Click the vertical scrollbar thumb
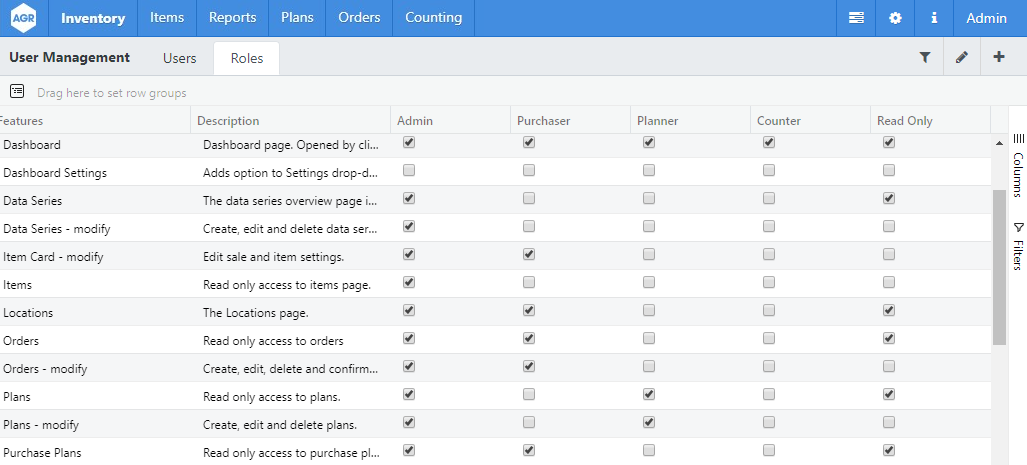This screenshot has height=465, width=1027. click(x=999, y=266)
